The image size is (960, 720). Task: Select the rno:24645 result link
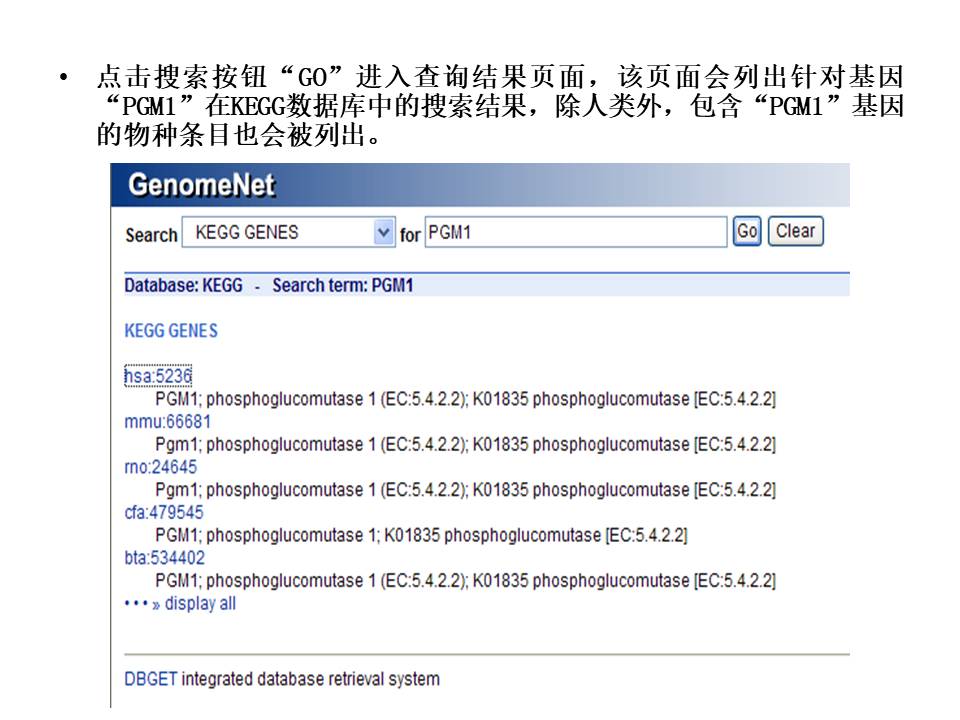coord(160,467)
